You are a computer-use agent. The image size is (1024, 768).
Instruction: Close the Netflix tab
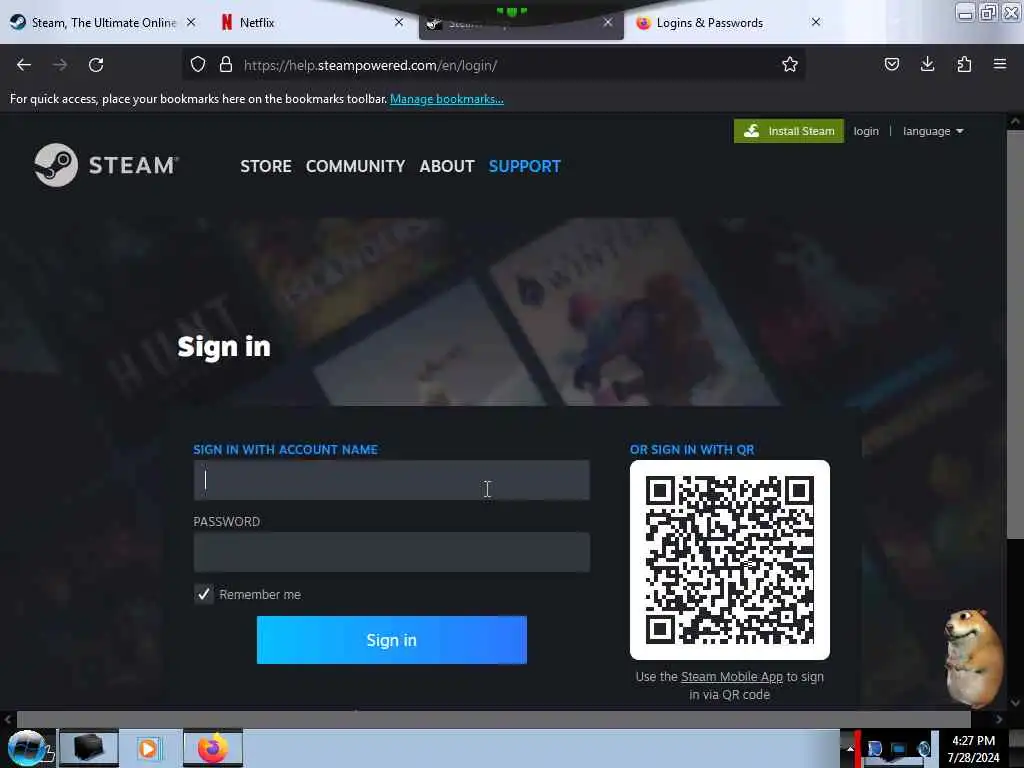pyautogui.click(x=399, y=22)
